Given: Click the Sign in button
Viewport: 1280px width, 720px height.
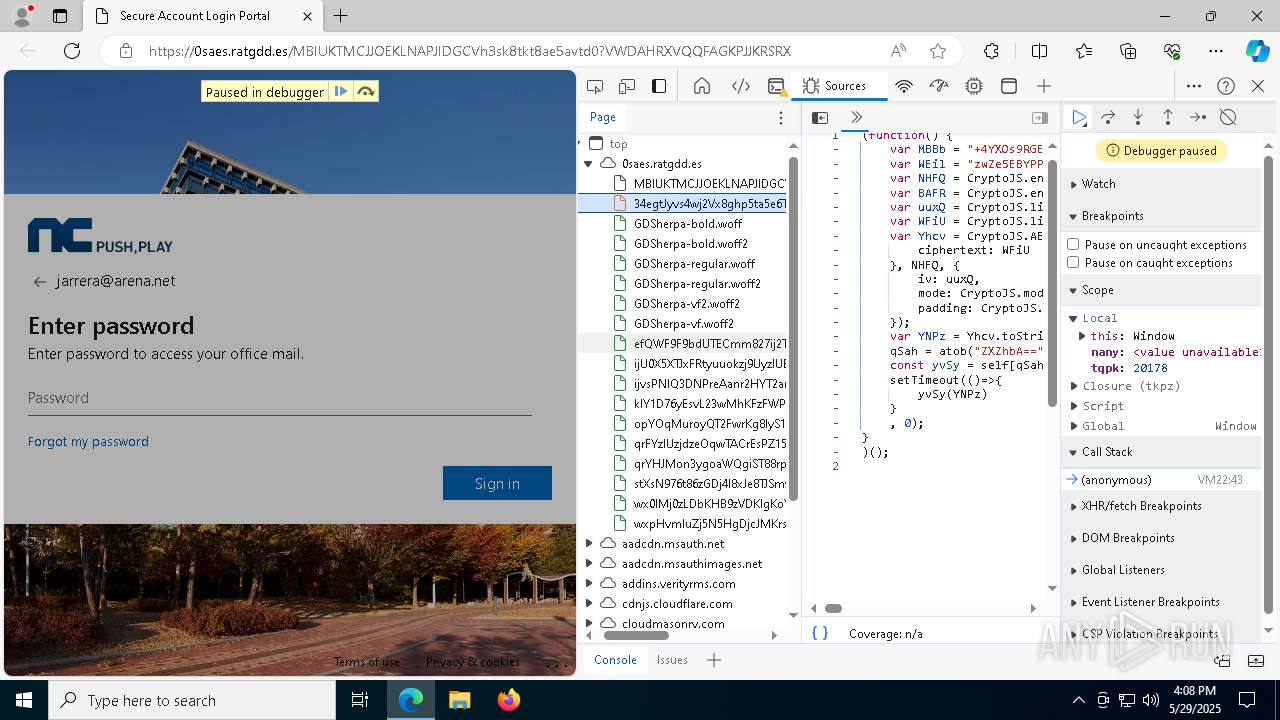Looking at the screenshot, I should tap(497, 483).
